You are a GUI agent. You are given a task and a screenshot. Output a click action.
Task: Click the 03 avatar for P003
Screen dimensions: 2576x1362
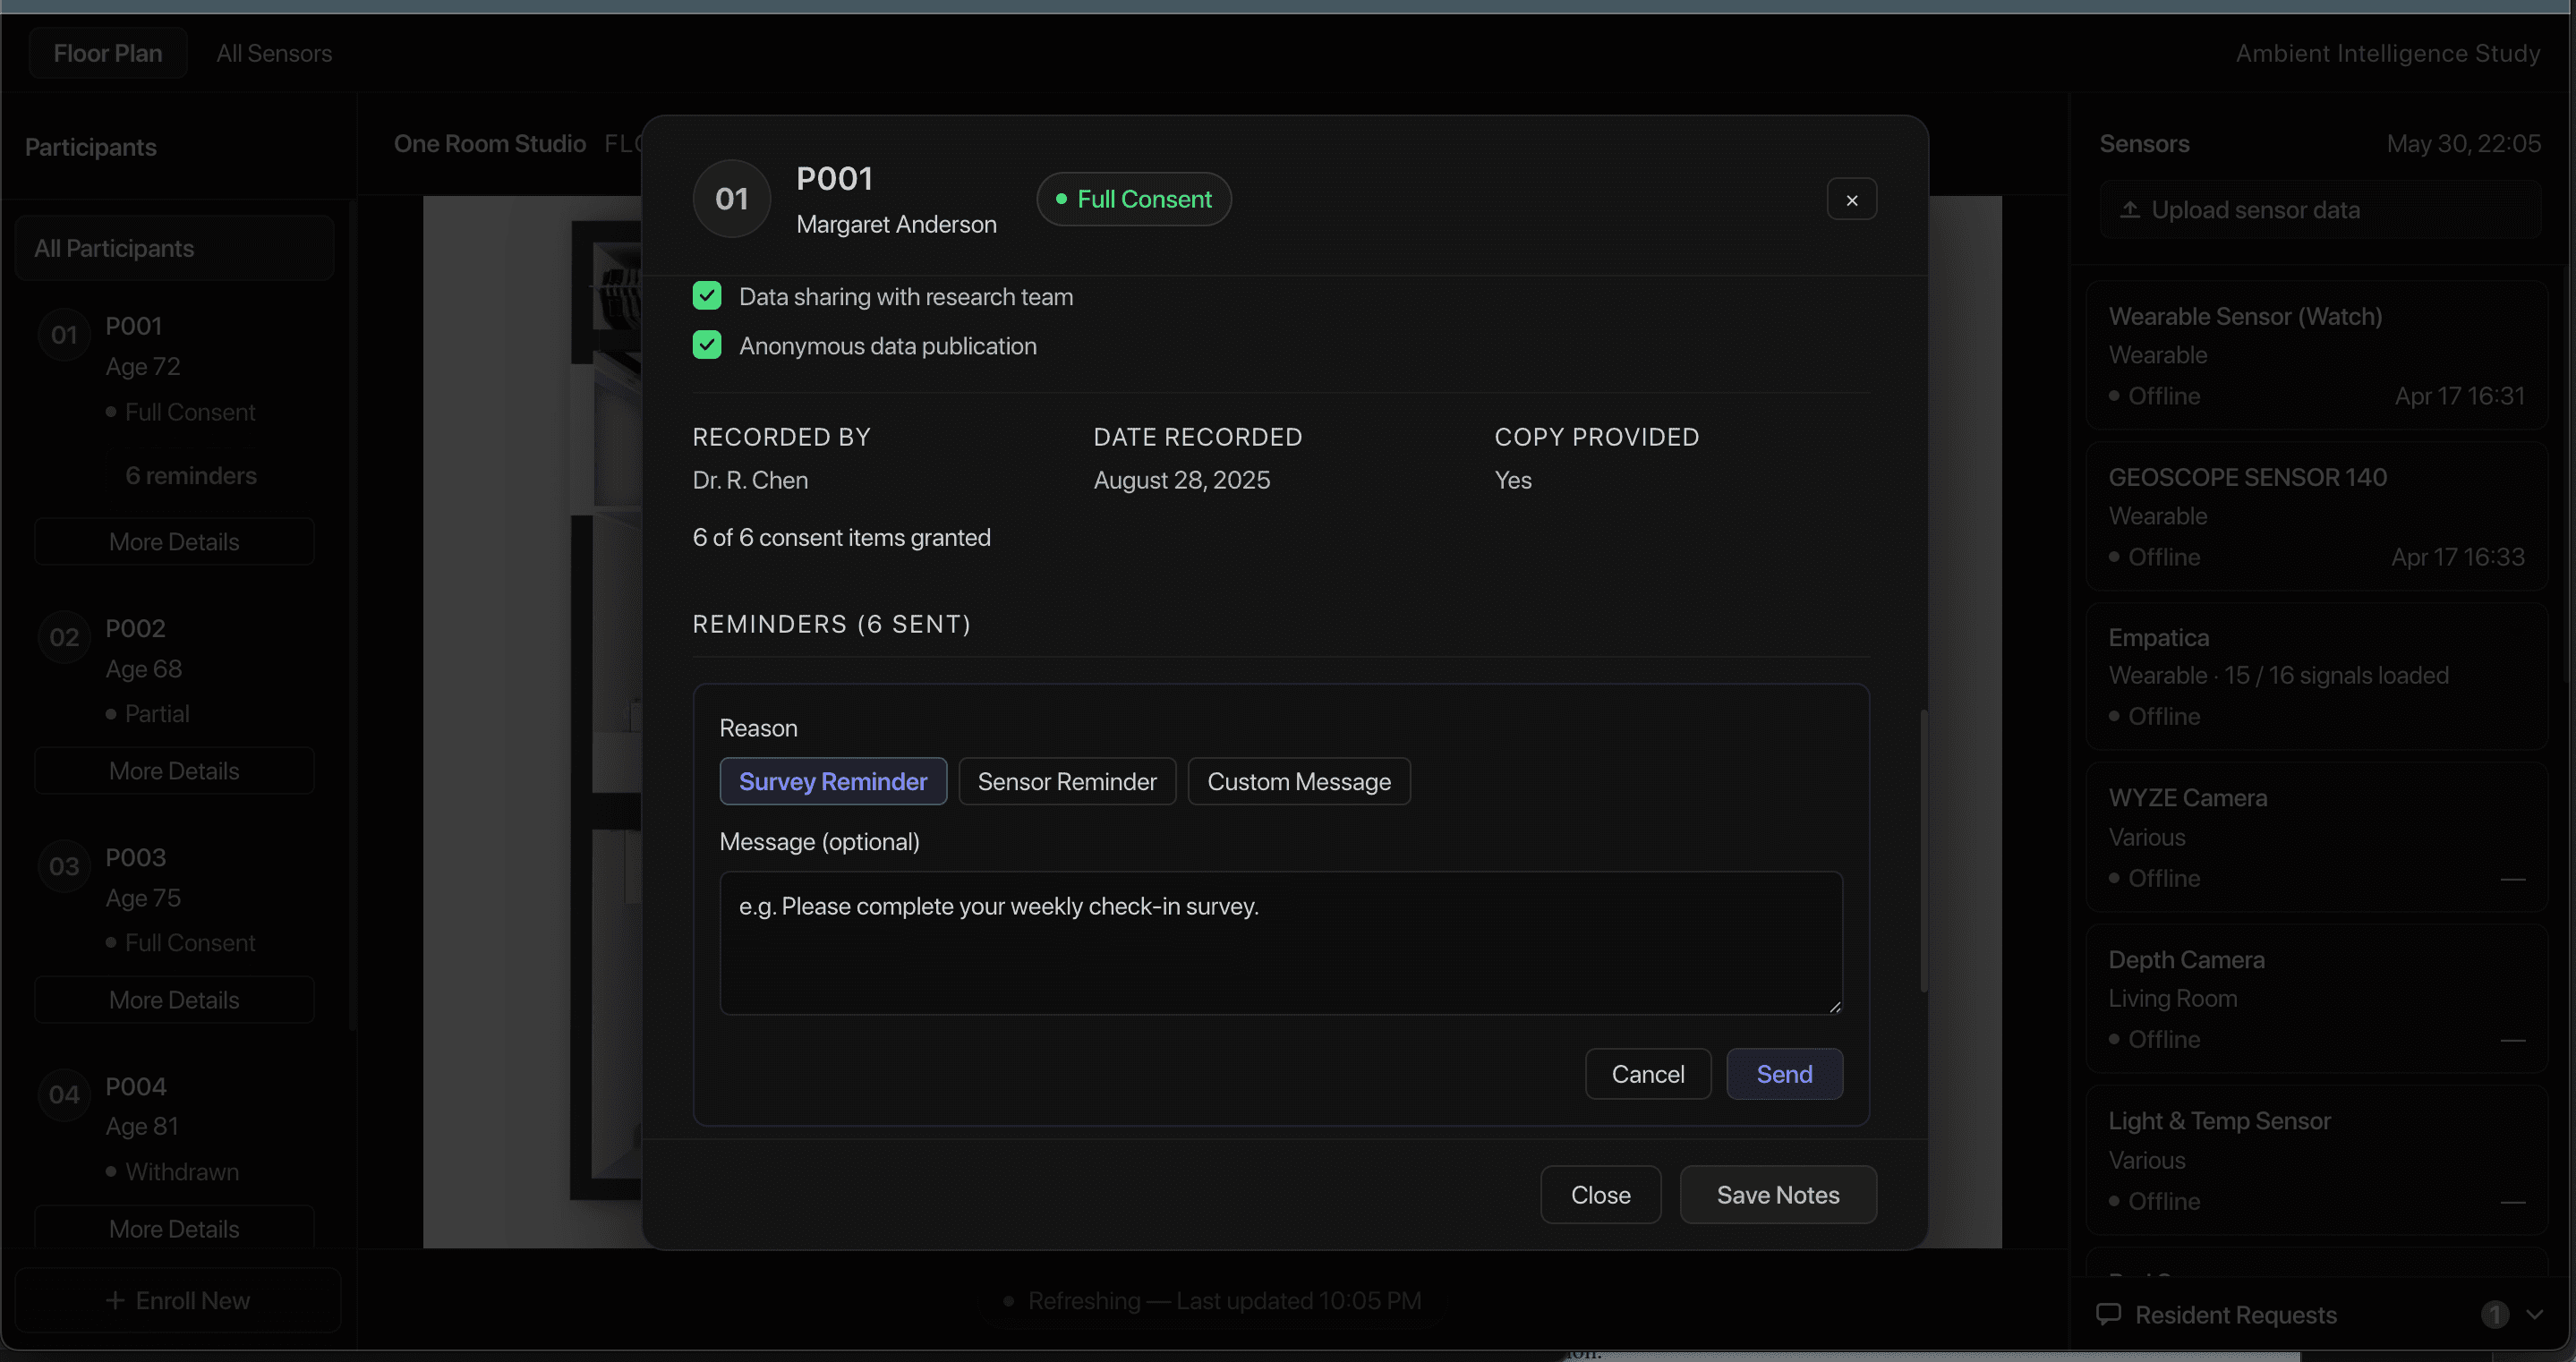tap(64, 866)
